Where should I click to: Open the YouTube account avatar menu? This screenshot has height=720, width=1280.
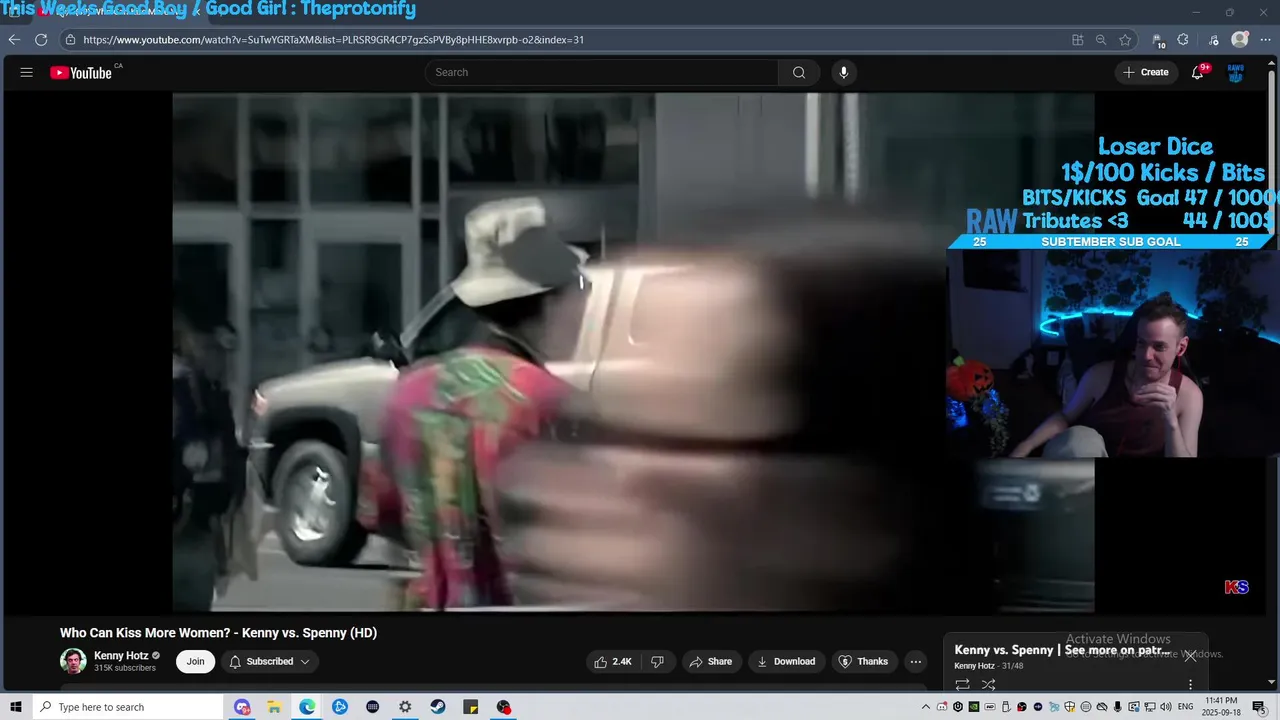pos(1236,72)
